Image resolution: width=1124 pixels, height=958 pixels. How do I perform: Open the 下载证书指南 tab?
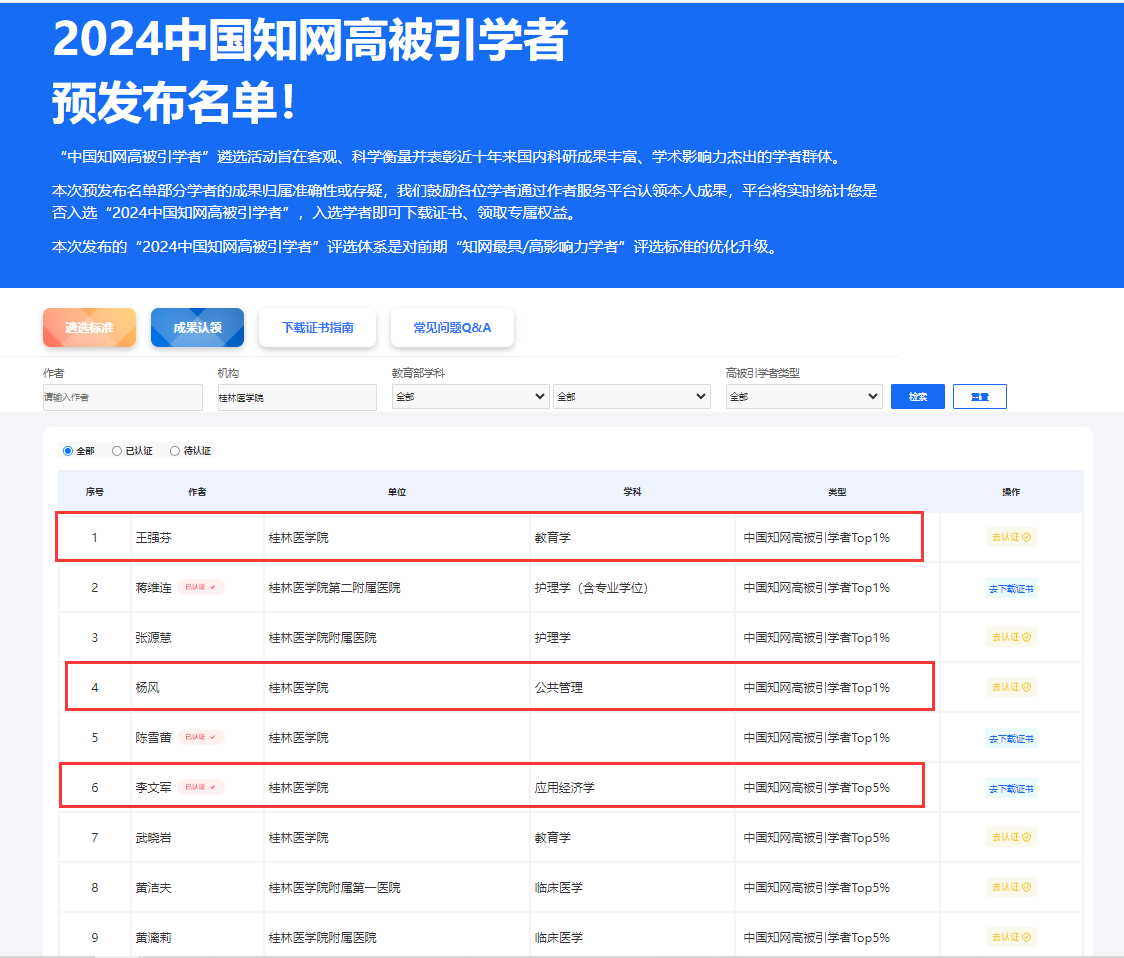click(317, 328)
